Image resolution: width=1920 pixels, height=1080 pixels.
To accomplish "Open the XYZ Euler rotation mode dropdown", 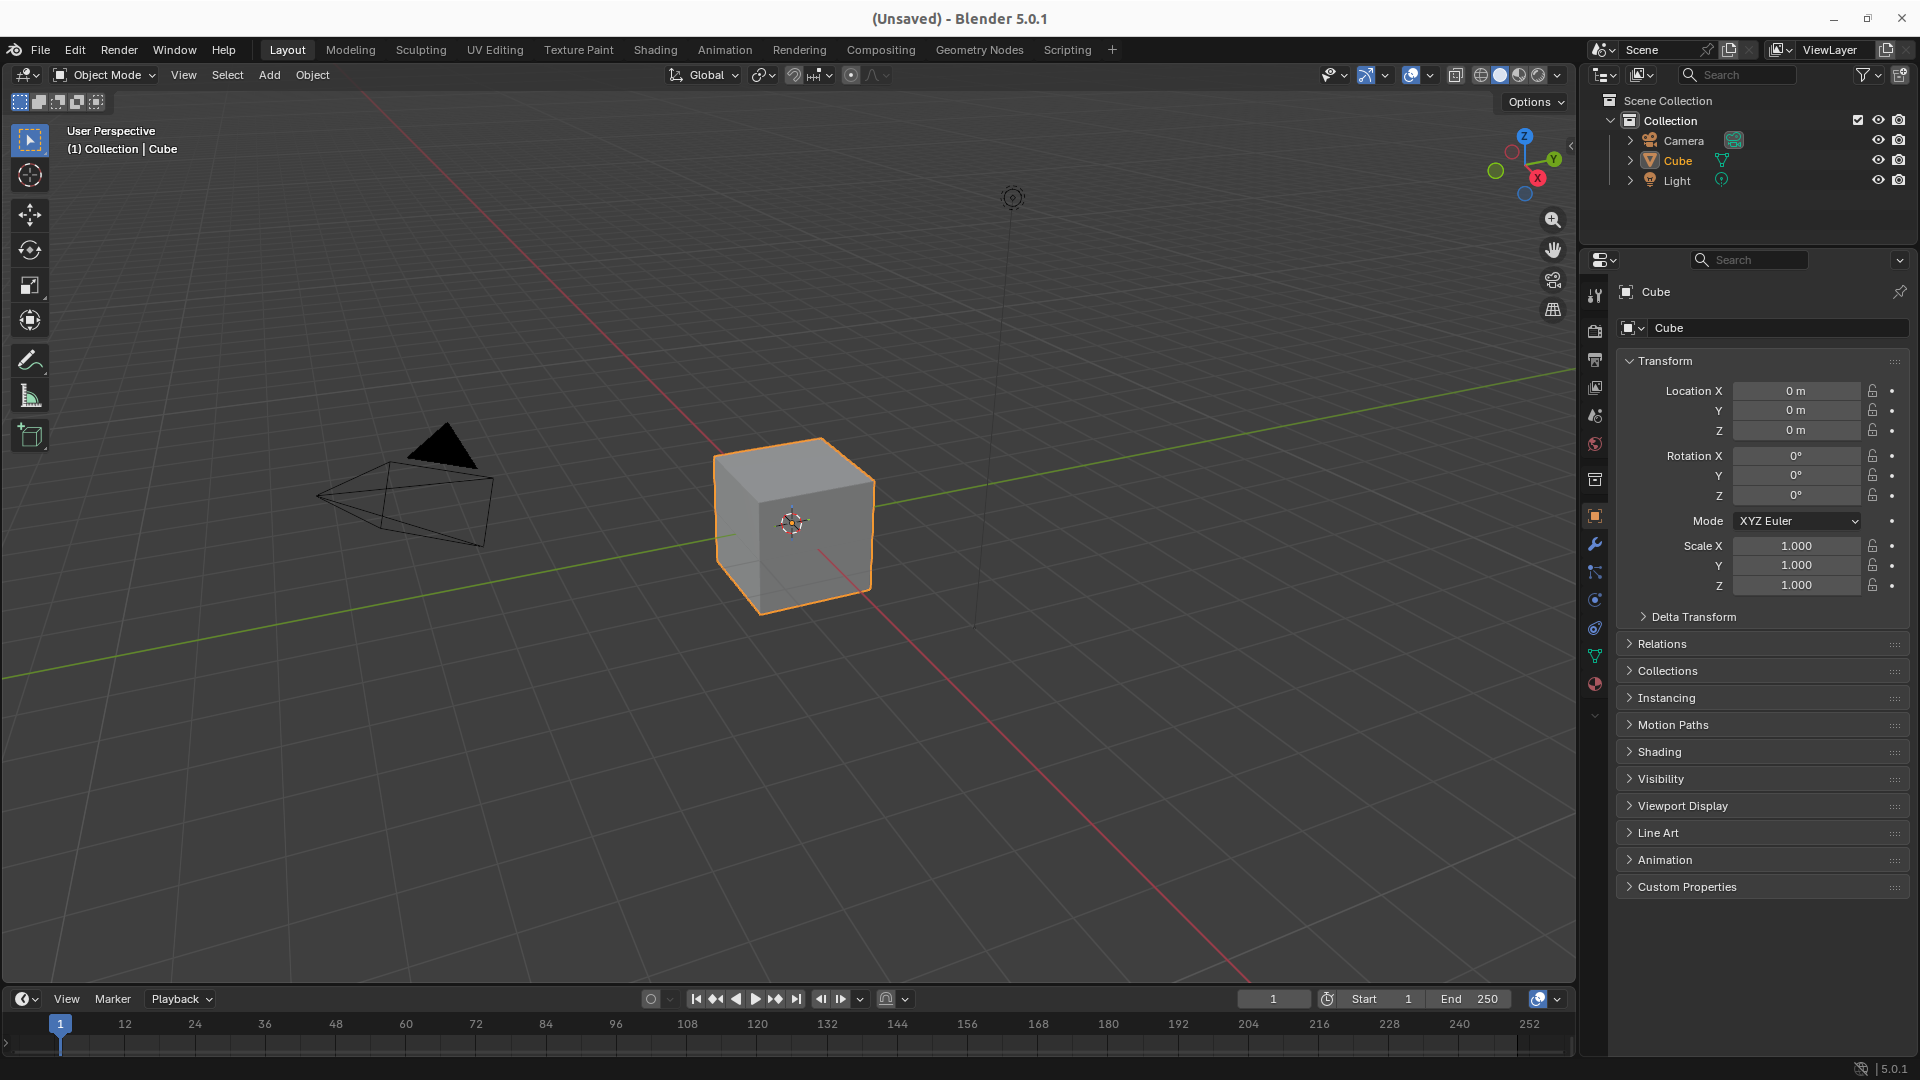I will click(x=1797, y=521).
